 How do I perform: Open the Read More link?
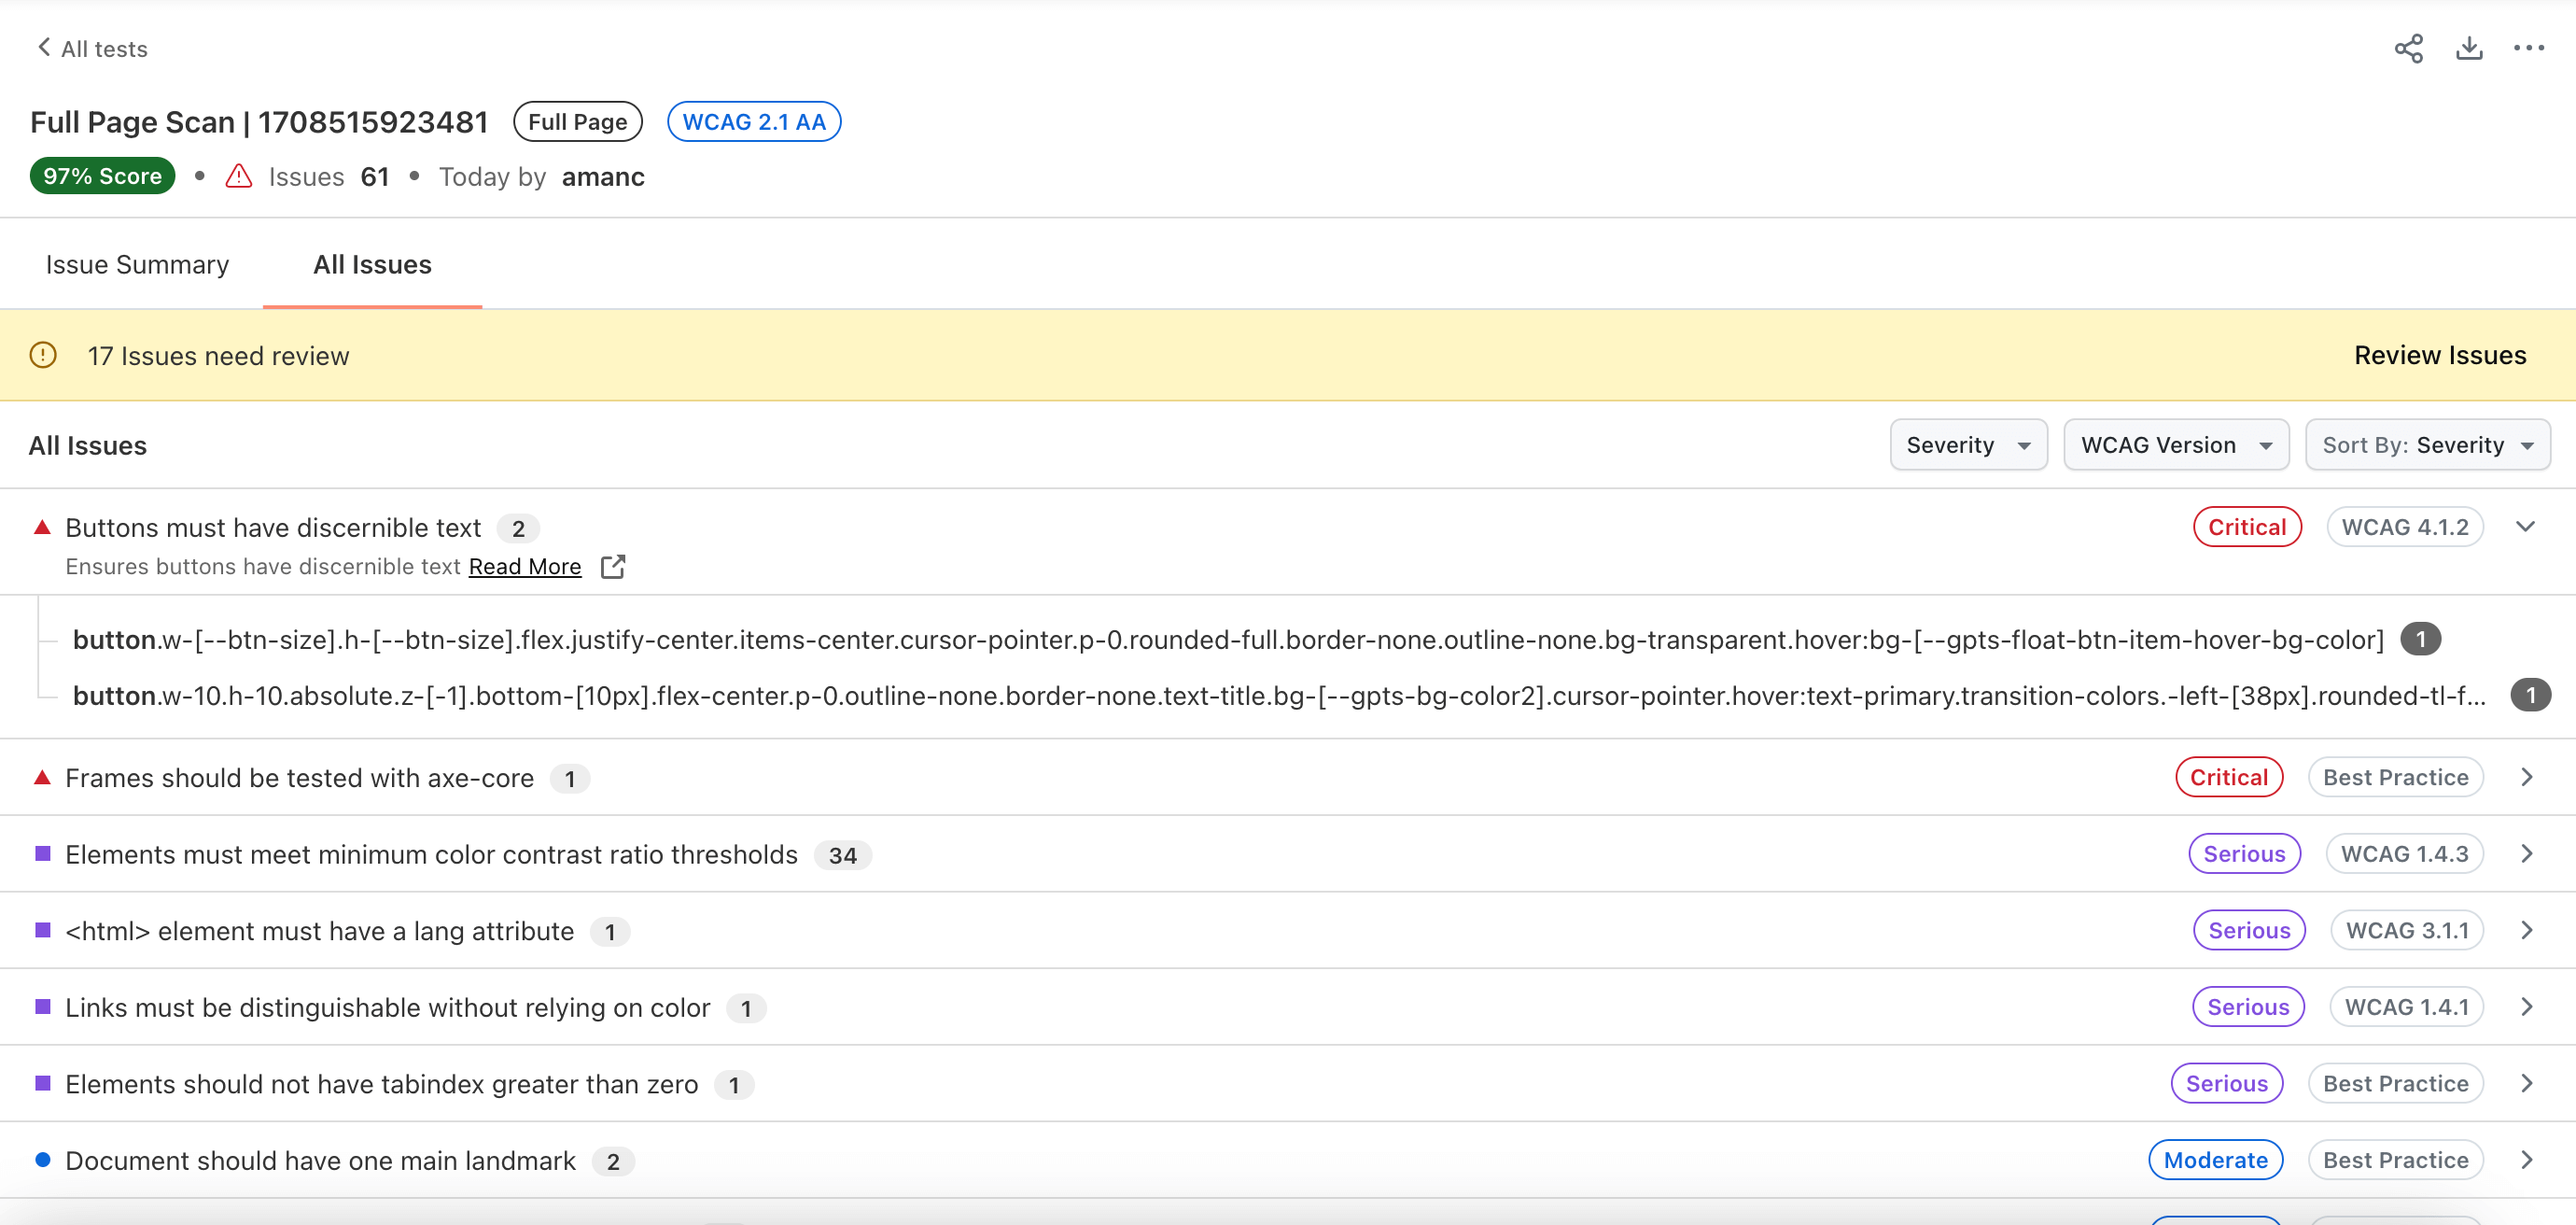pyautogui.click(x=524, y=567)
